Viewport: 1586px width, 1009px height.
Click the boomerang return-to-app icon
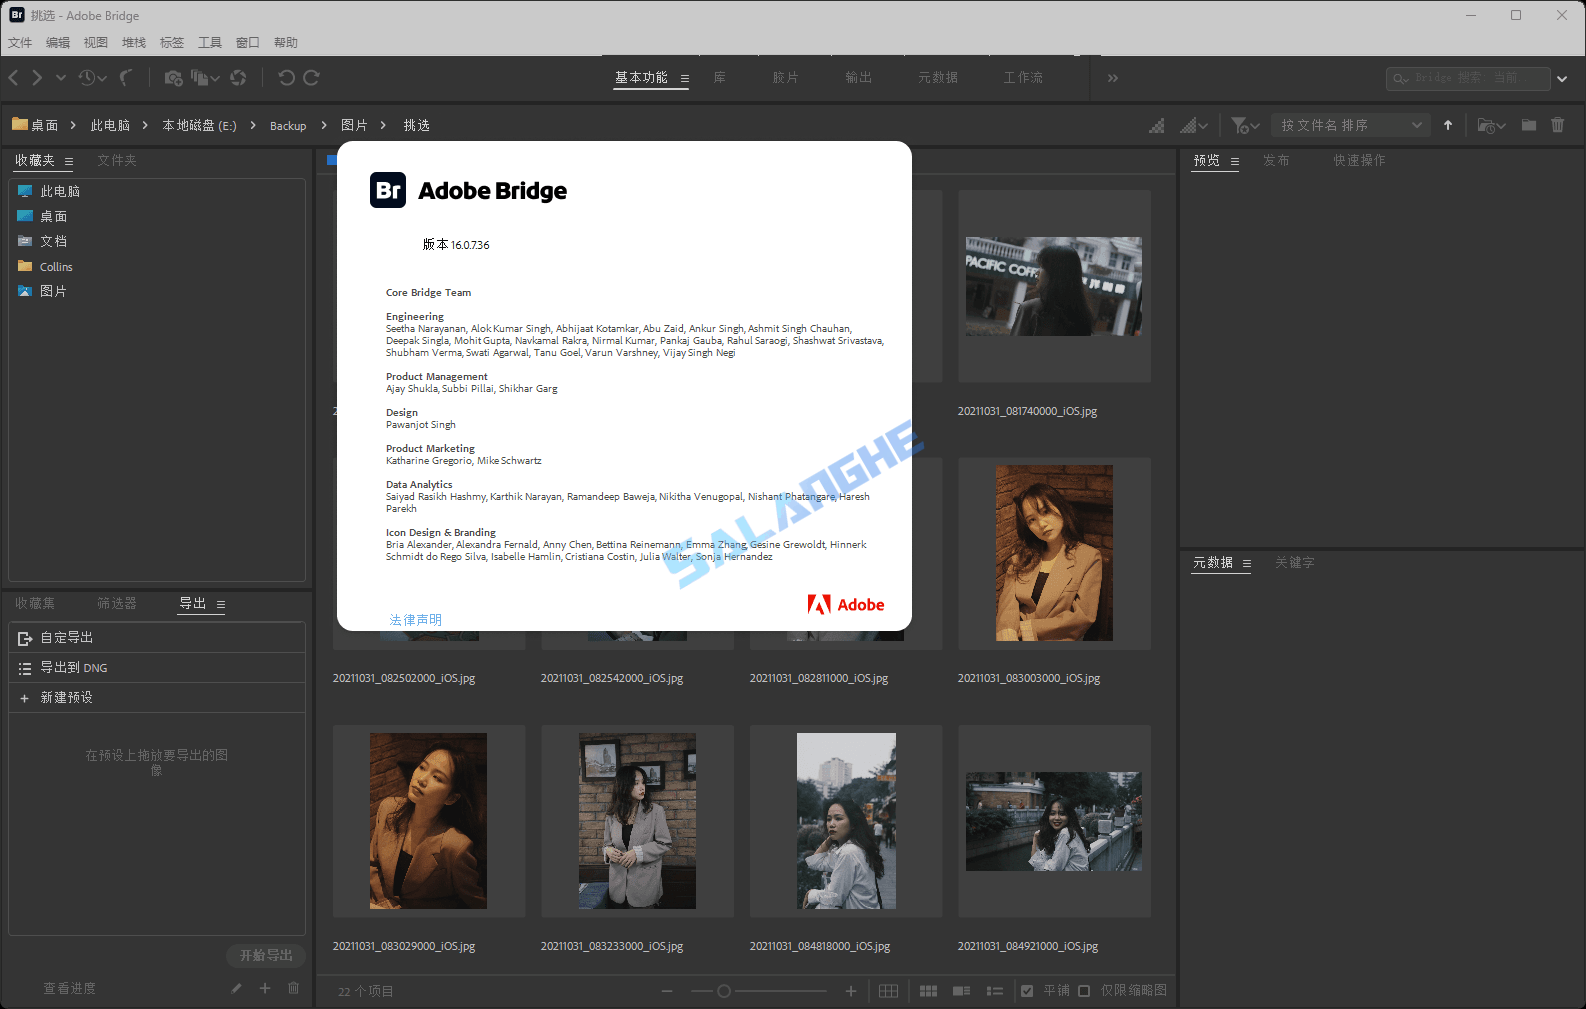(126, 78)
